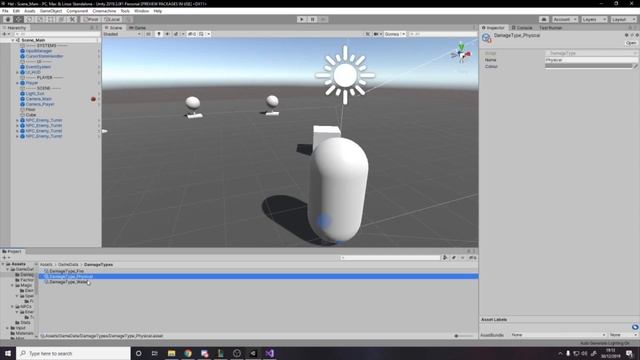This screenshot has height=360, width=640.
Task: Click the Hierarchy create plus button
Action: point(5,34)
